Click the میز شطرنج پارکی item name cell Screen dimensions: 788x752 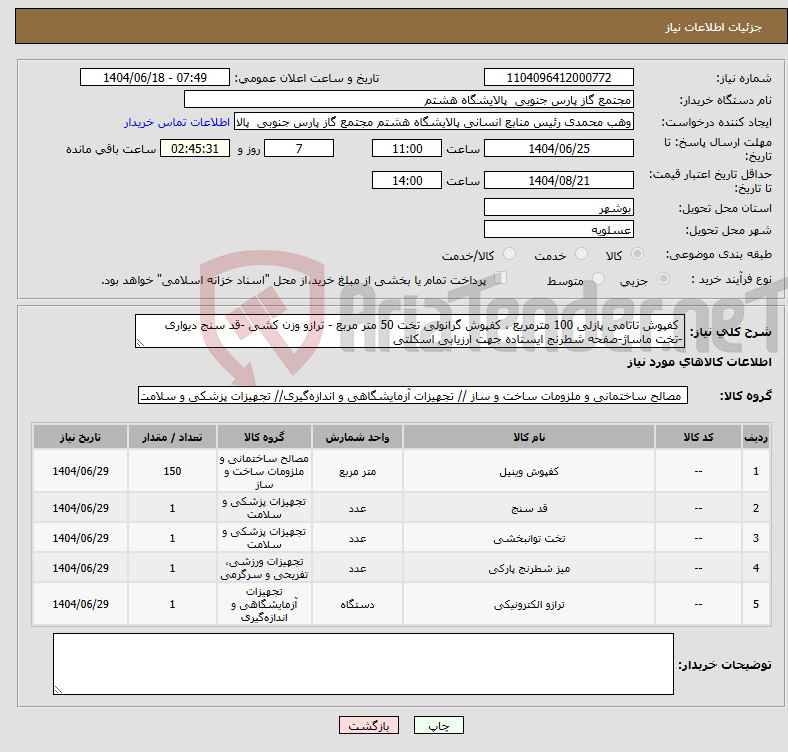tap(529, 568)
